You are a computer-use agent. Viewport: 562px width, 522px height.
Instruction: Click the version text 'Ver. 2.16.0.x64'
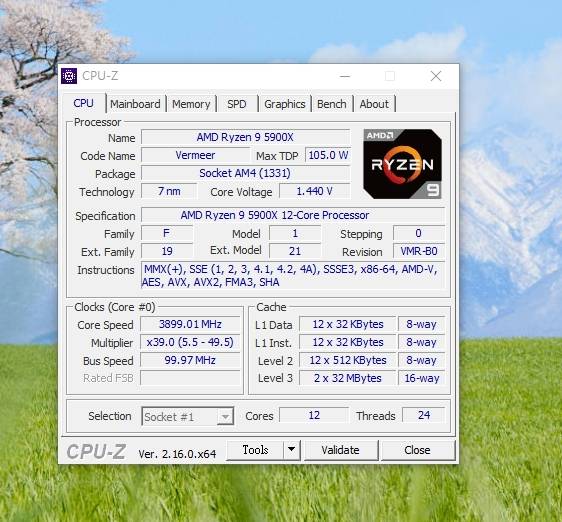tap(177, 454)
